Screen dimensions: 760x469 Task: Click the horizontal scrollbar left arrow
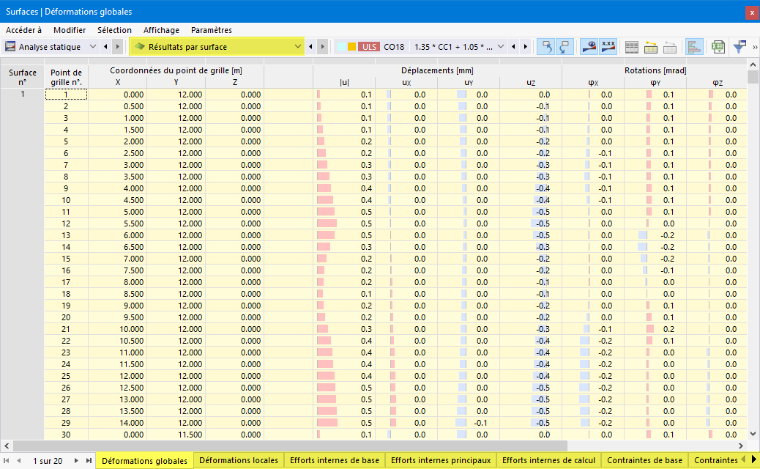(6, 446)
